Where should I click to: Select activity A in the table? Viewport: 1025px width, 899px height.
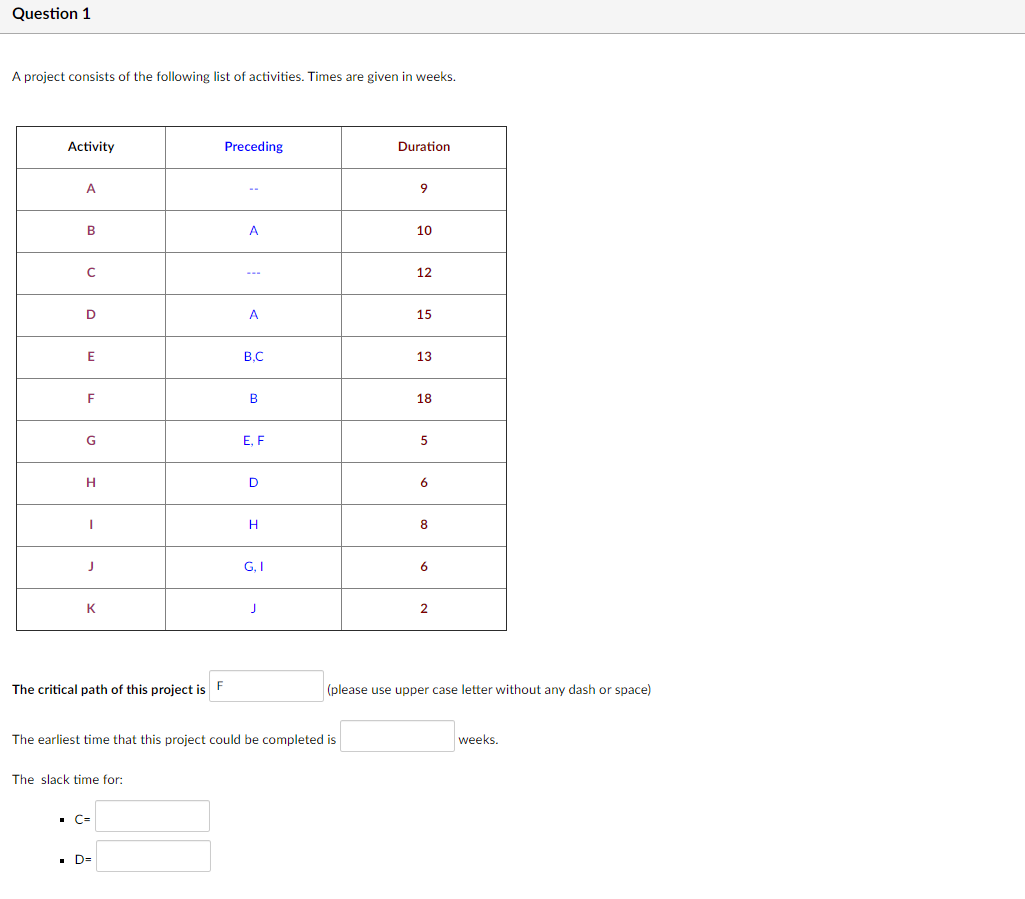click(x=90, y=188)
